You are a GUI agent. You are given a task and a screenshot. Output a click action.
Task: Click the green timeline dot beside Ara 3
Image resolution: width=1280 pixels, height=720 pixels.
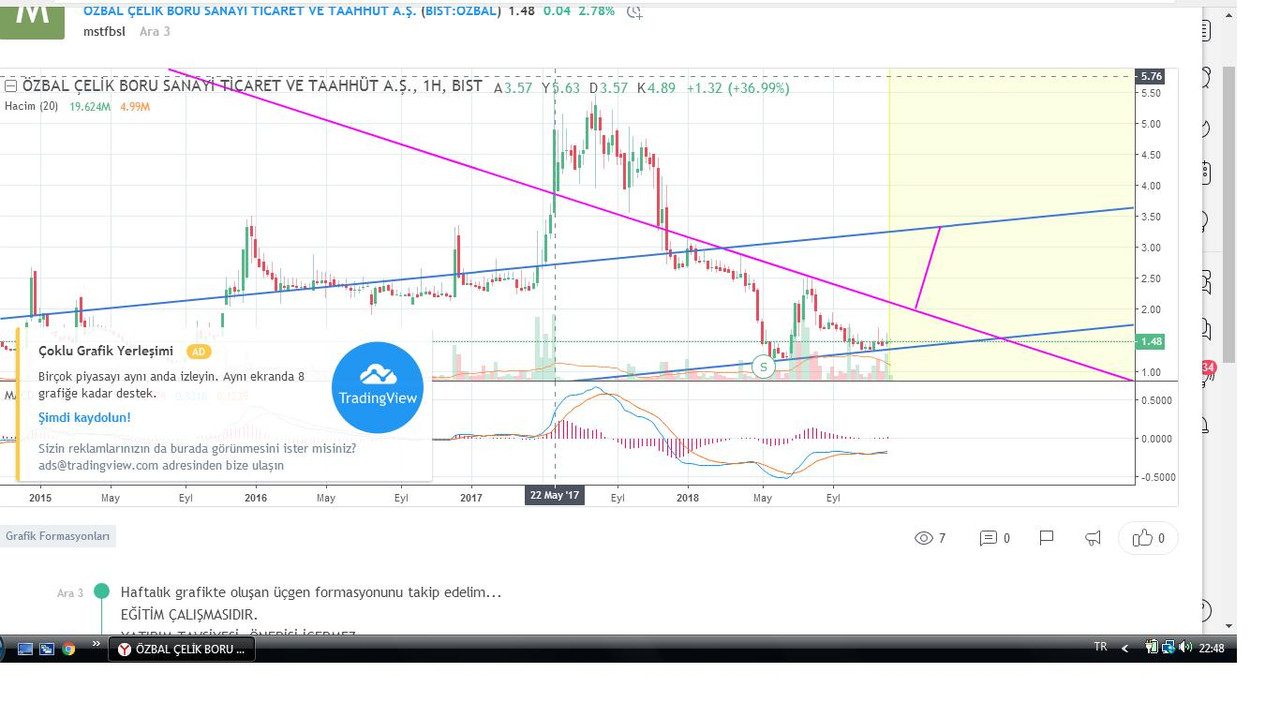point(101,591)
